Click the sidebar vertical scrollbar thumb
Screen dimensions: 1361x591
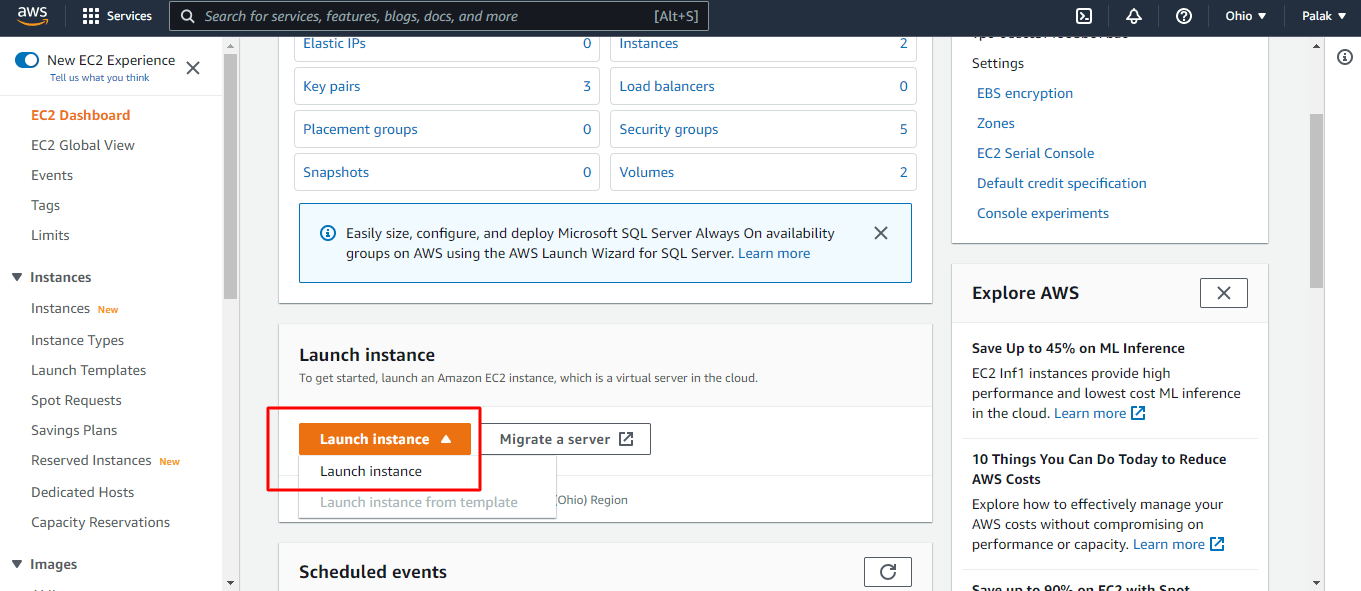point(230,176)
